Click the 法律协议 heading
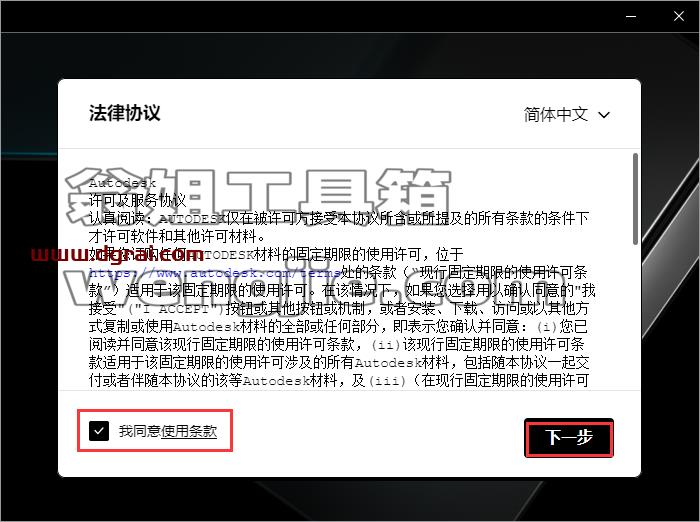 [x=124, y=113]
